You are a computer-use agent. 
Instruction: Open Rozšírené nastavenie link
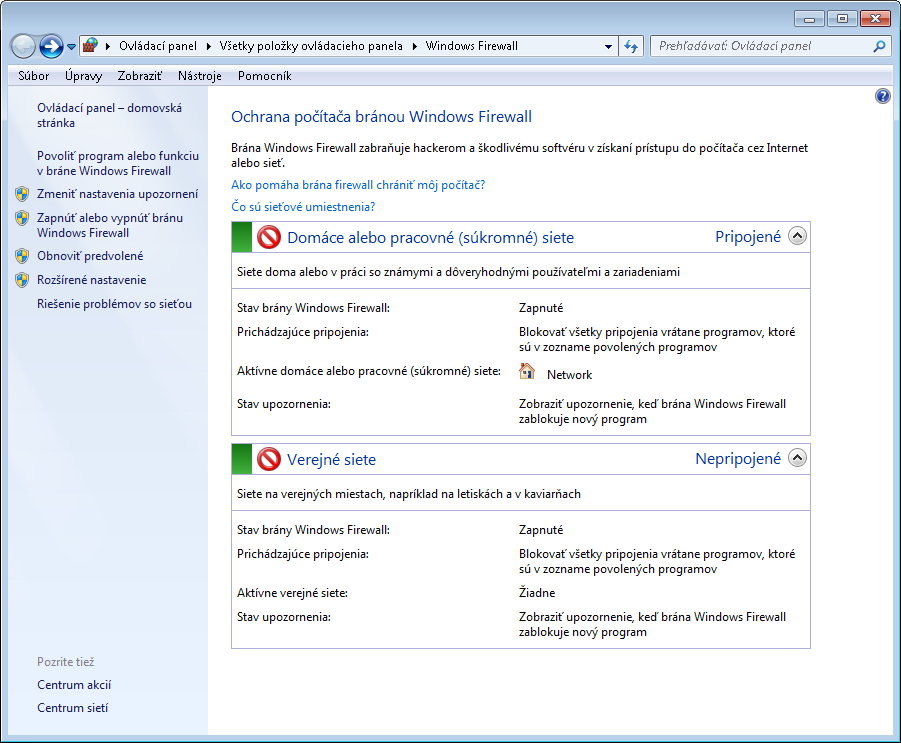coord(91,280)
